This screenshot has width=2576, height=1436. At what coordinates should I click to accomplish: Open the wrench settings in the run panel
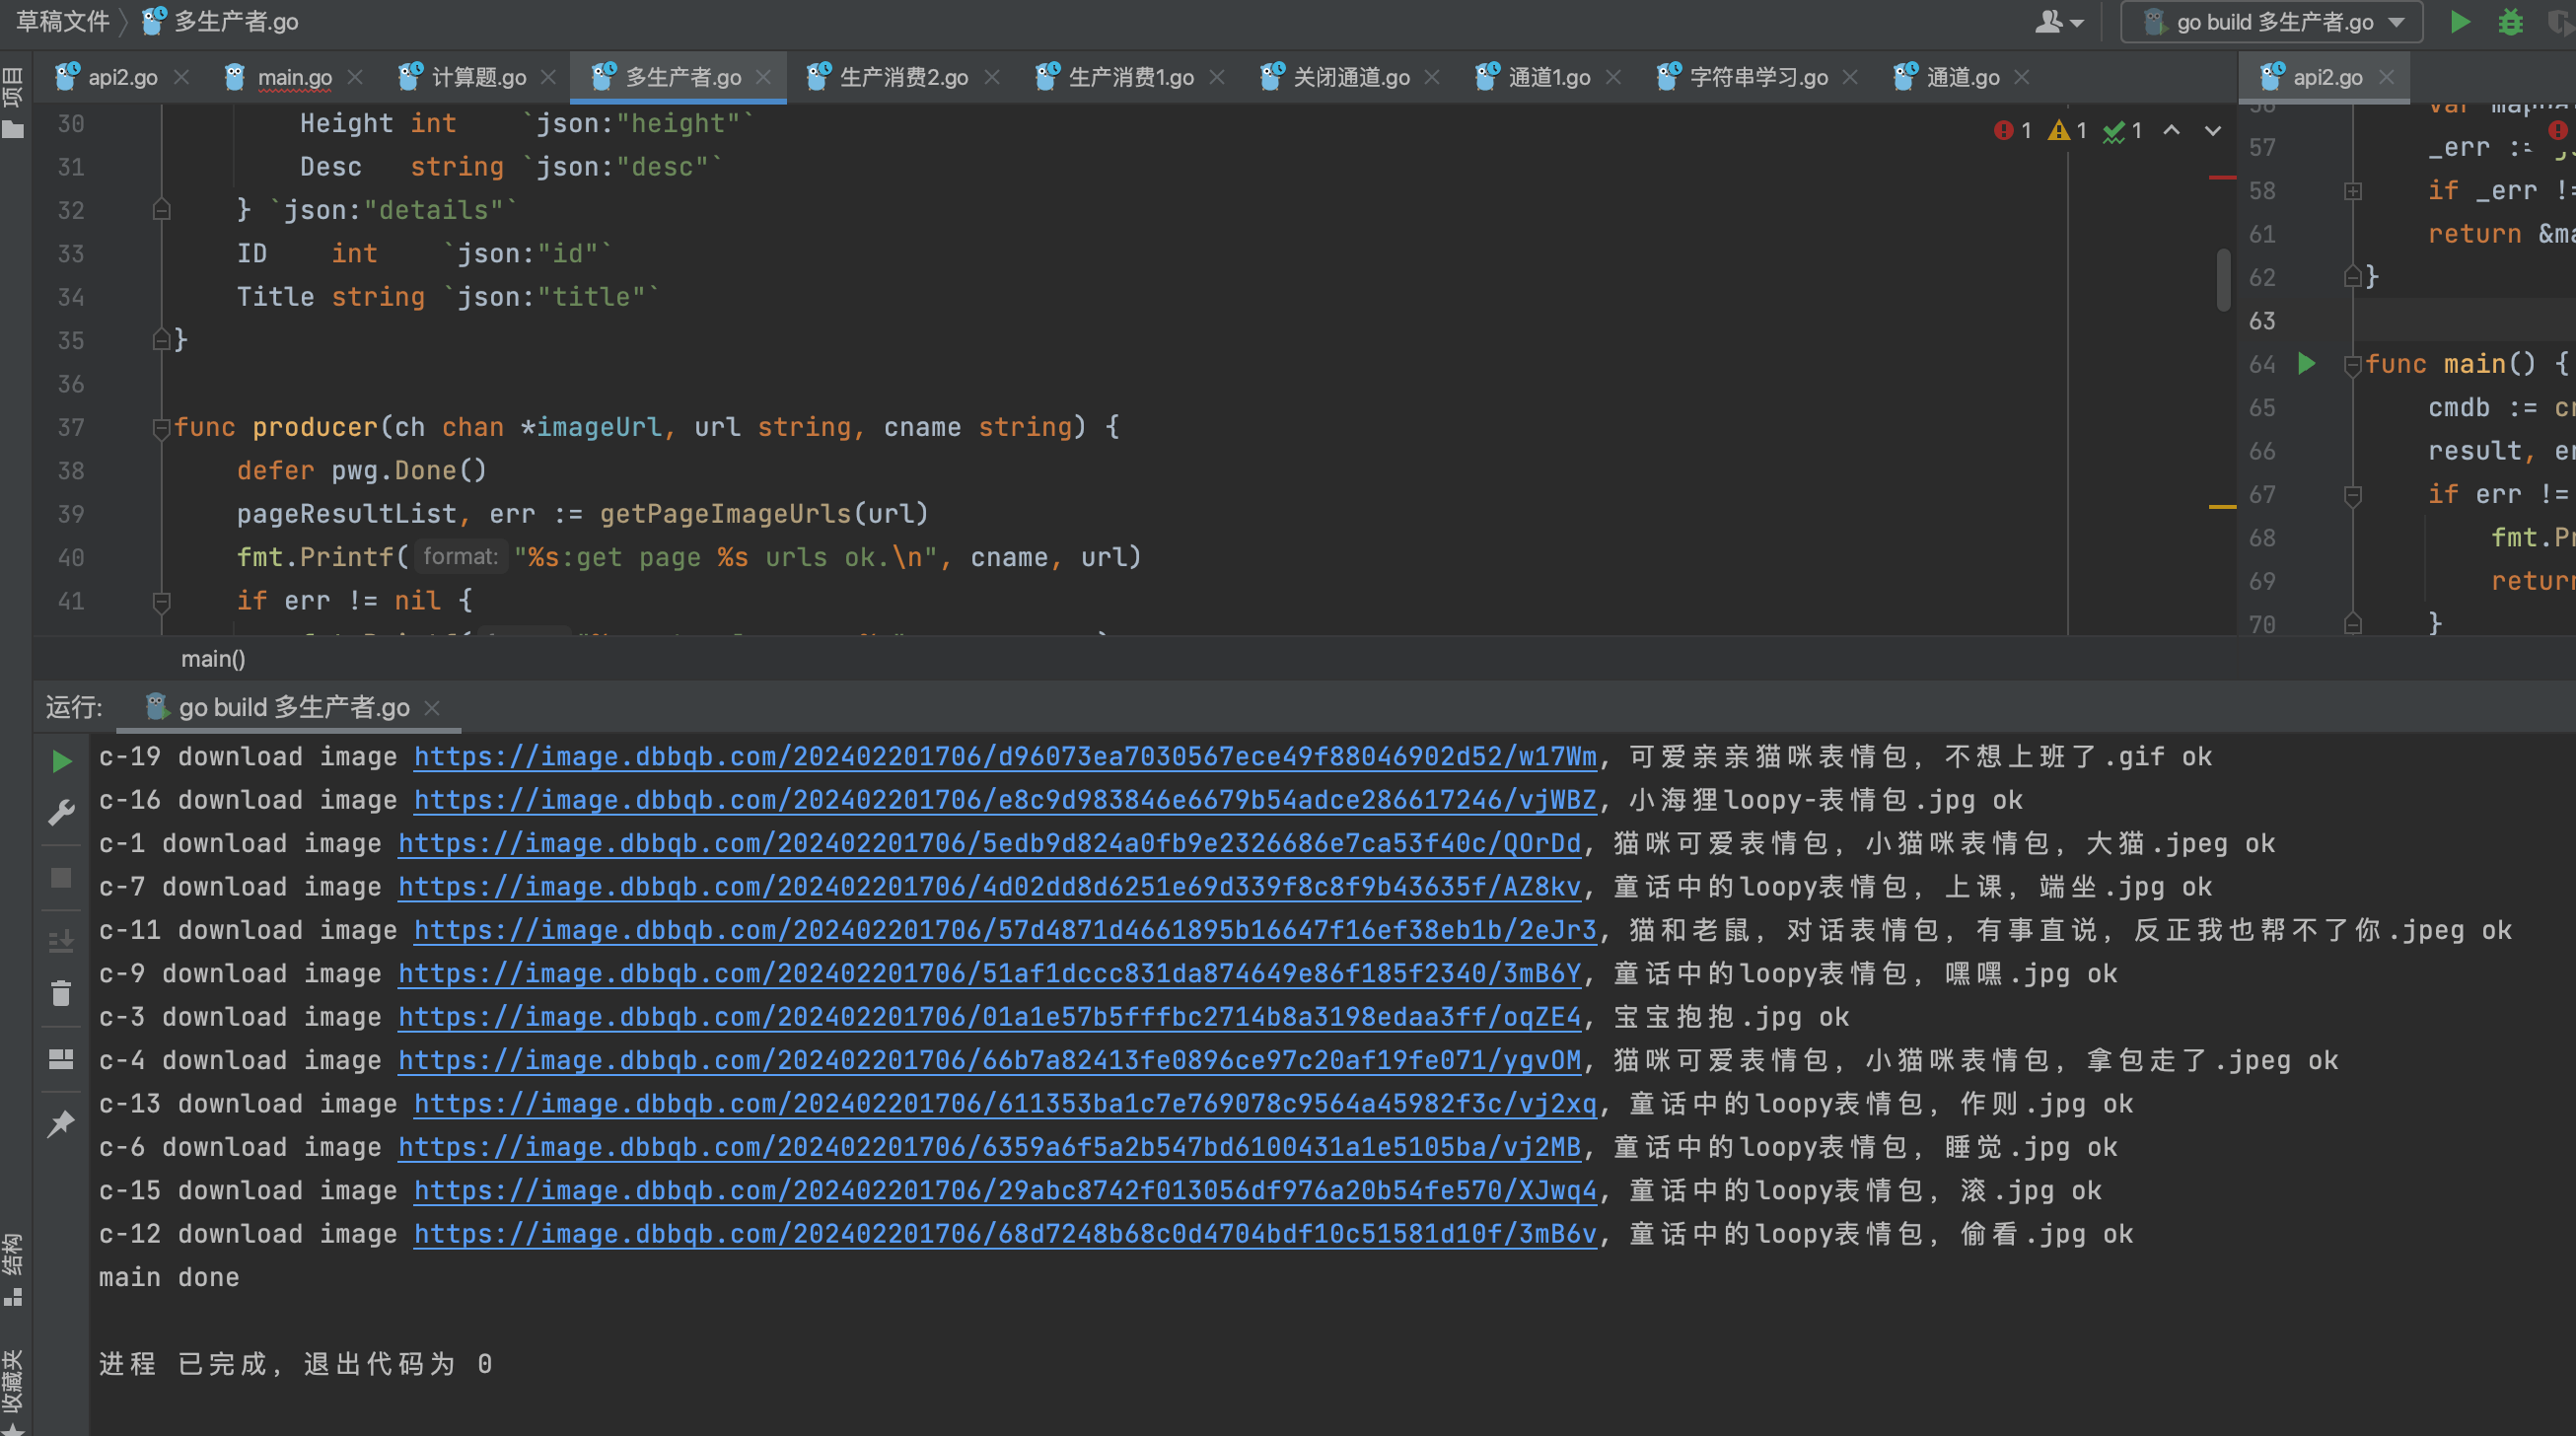[x=61, y=813]
